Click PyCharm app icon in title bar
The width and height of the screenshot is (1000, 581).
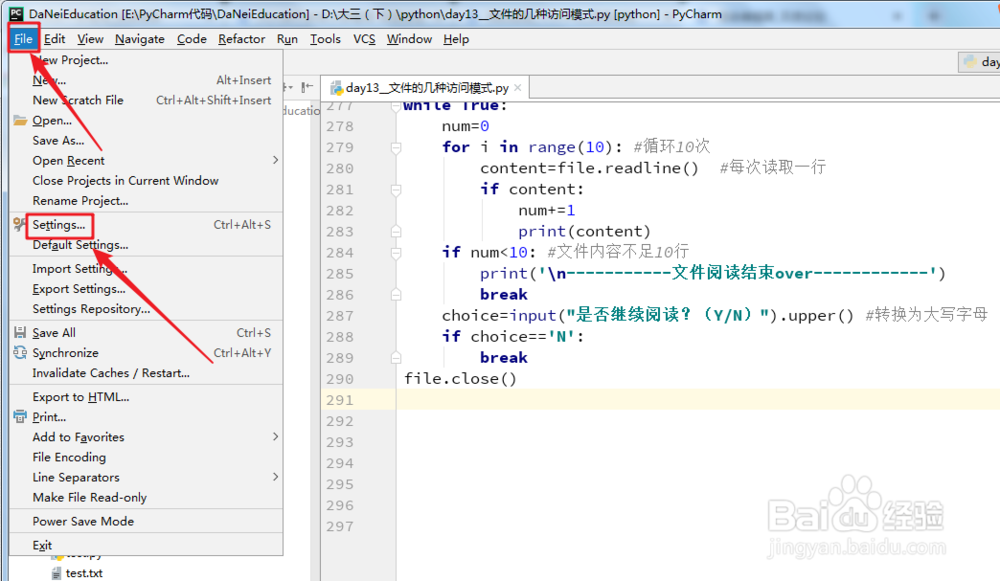pyautogui.click(x=16, y=13)
